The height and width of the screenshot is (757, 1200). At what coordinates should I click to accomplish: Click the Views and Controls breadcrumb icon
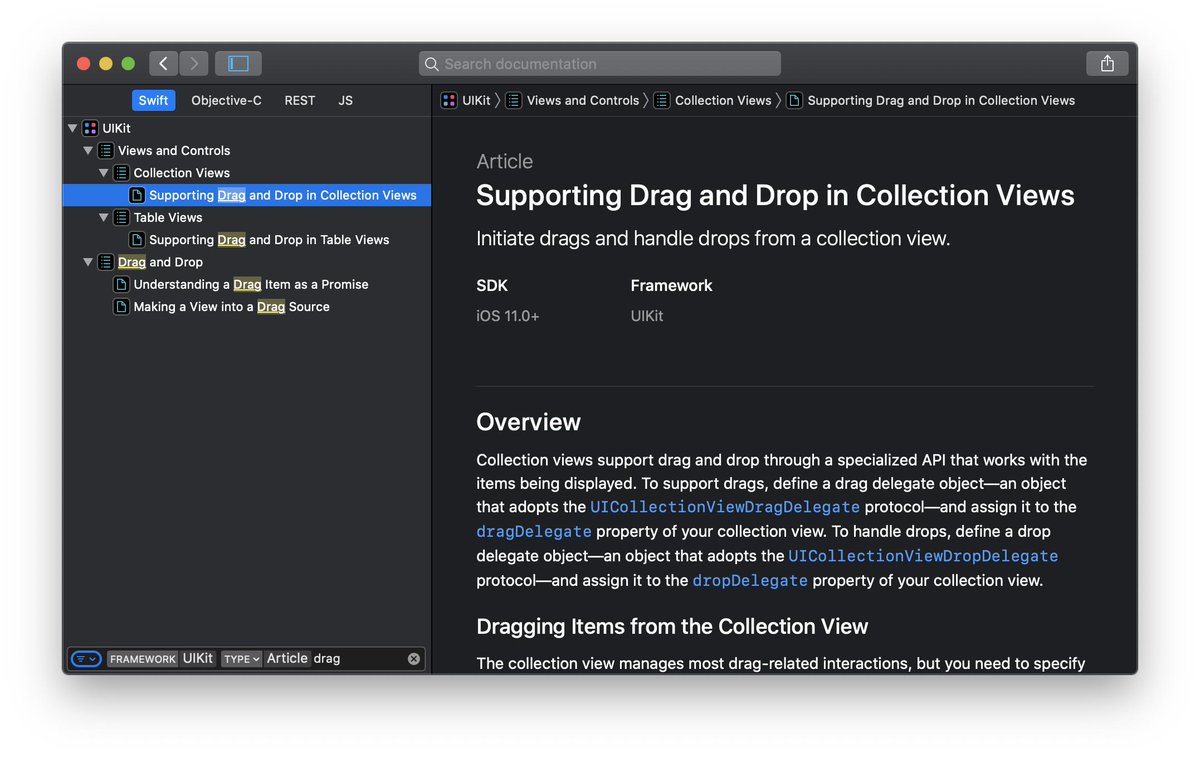pos(512,100)
